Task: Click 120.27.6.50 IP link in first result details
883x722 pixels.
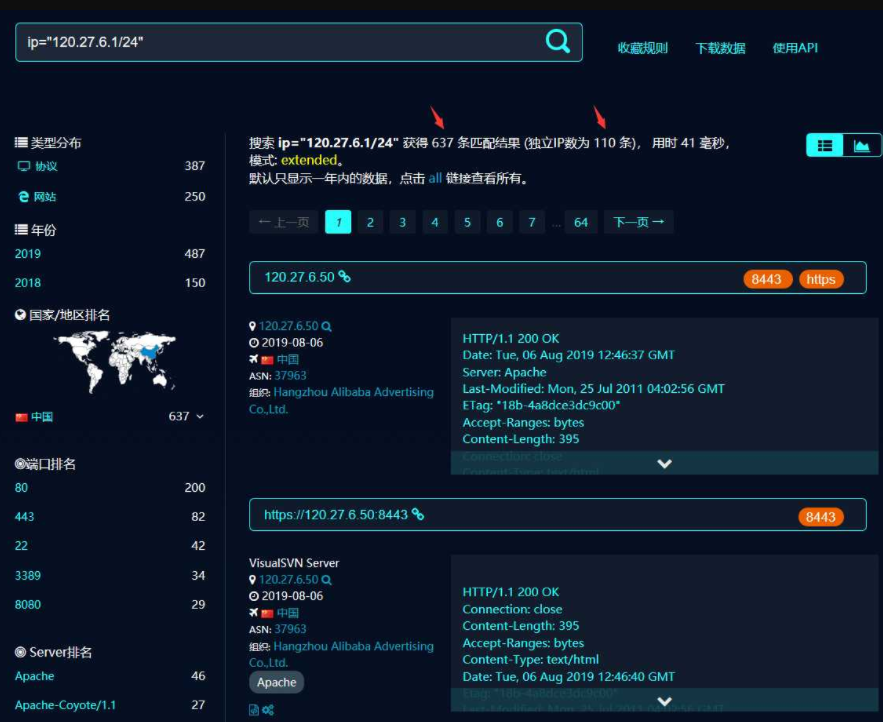Action: [289, 326]
